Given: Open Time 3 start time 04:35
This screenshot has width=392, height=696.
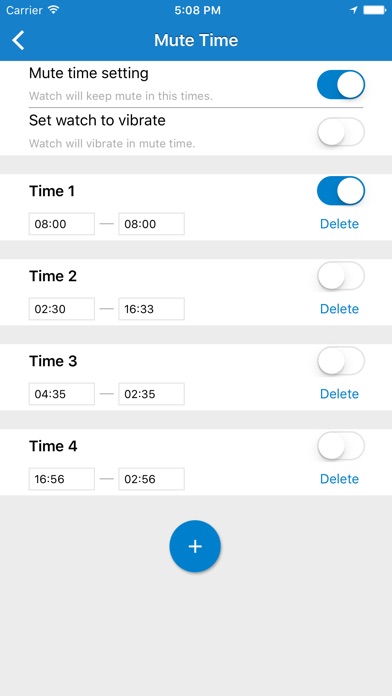Looking at the screenshot, I should tap(62, 394).
